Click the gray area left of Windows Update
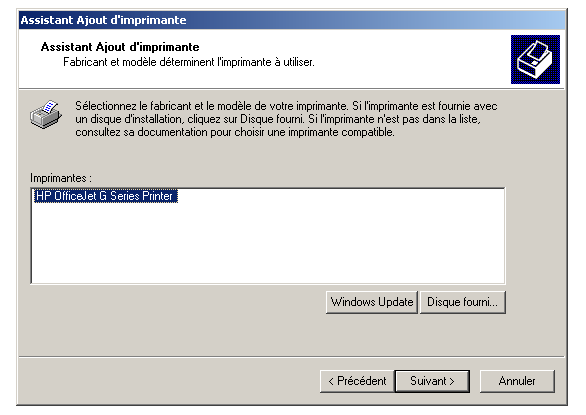The height and width of the screenshot is (415, 586). point(178,302)
